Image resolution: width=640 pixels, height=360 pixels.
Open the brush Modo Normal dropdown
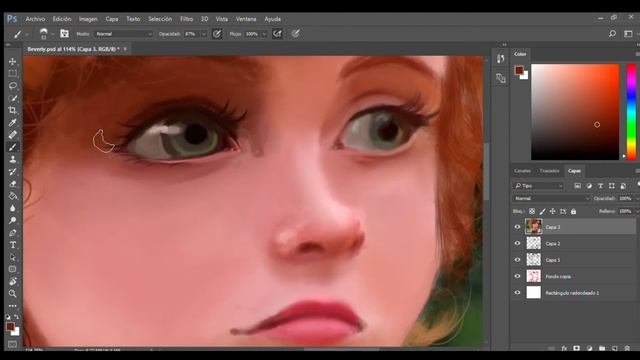(x=124, y=34)
